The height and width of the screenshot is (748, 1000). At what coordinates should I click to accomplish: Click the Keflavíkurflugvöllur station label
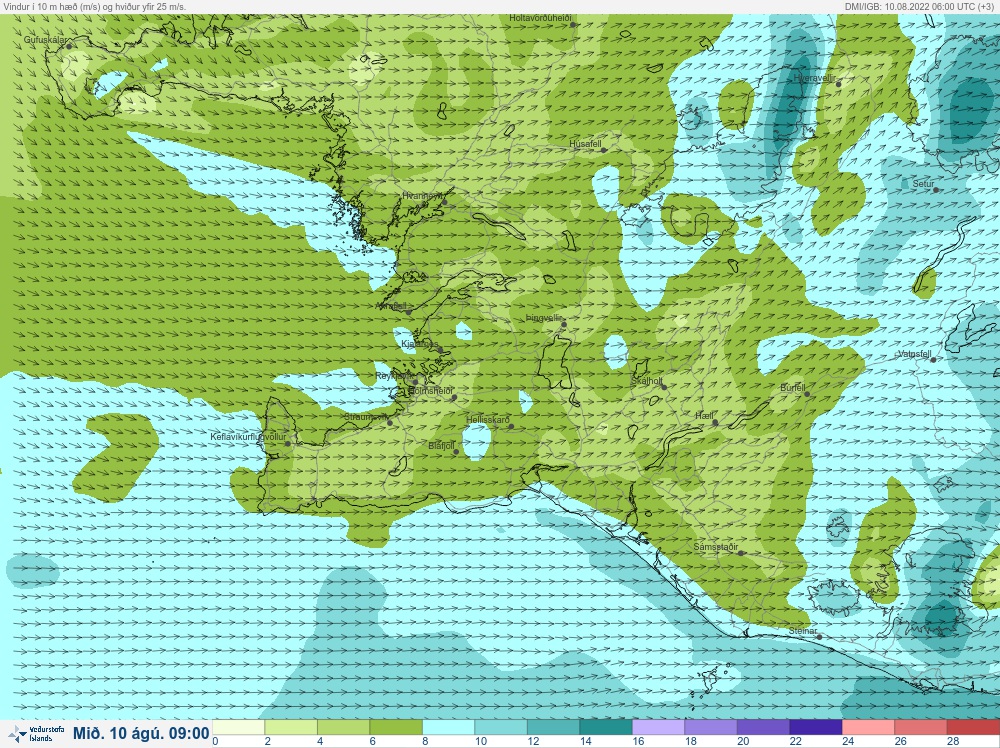point(248,437)
